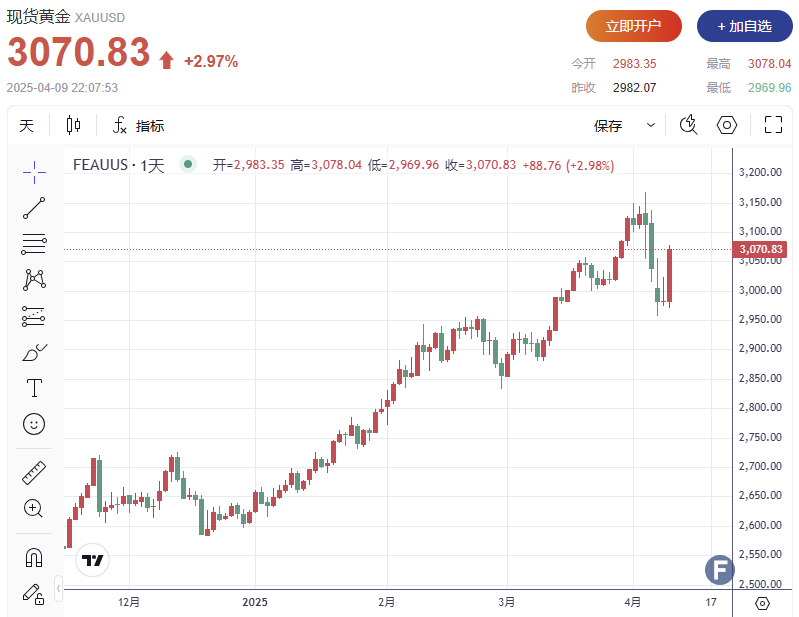This screenshot has height=617, width=799.
Task: Open the Fibonacci retracement tools
Action: (34, 244)
